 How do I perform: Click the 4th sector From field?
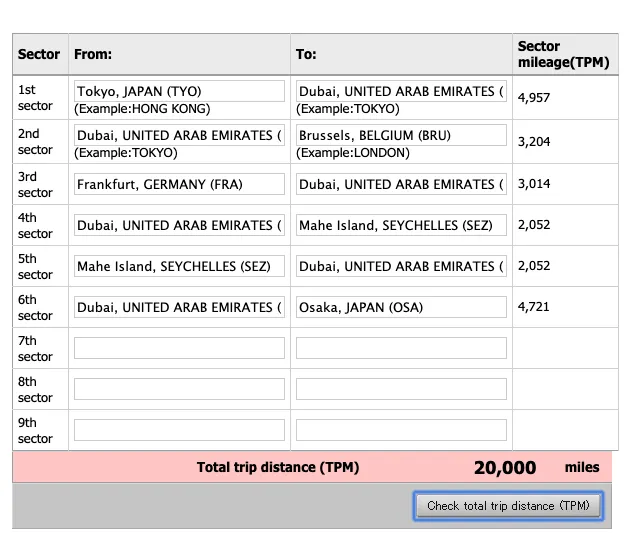coord(179,225)
